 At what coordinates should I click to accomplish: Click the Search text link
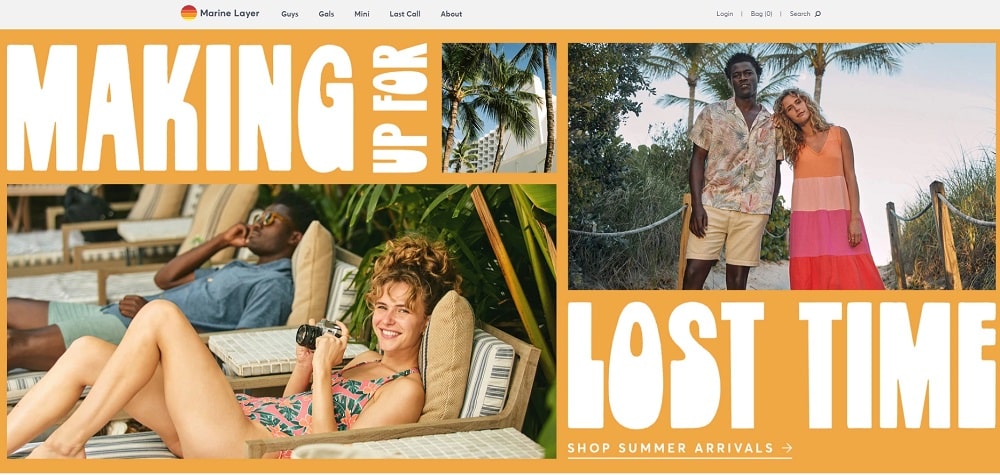pyautogui.click(x=800, y=13)
